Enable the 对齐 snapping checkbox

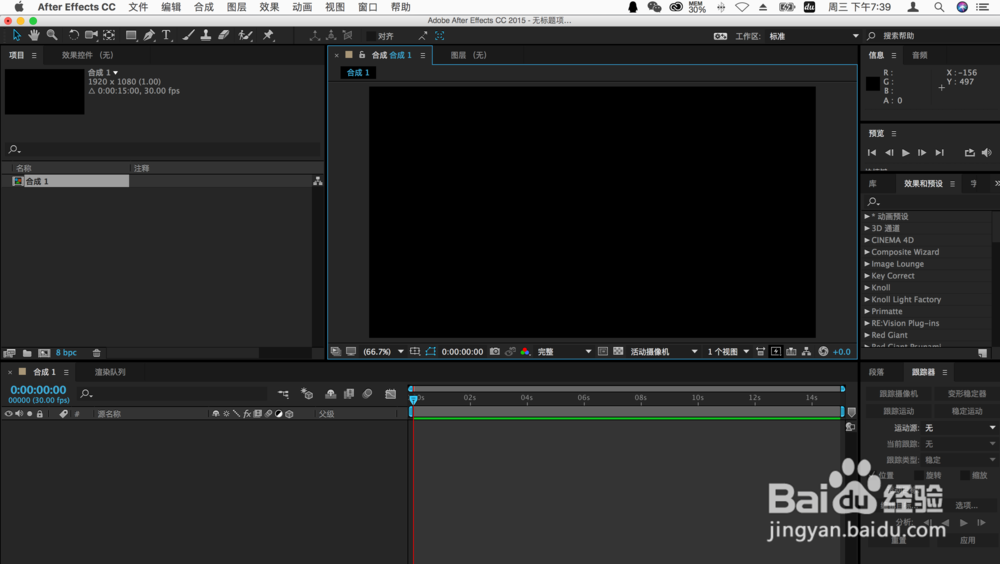tap(371, 36)
